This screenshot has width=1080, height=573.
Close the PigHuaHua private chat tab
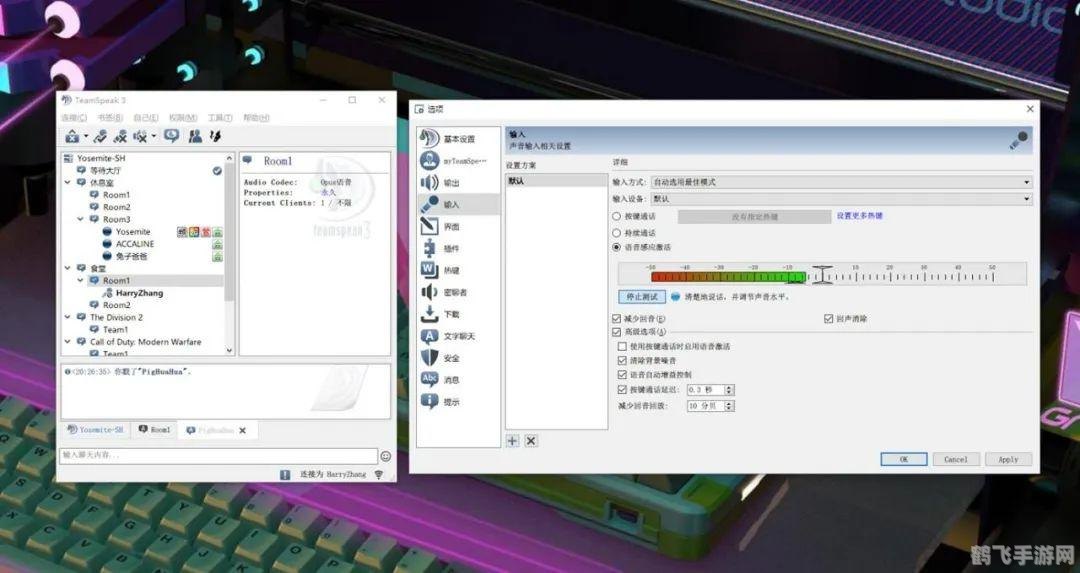[242, 430]
